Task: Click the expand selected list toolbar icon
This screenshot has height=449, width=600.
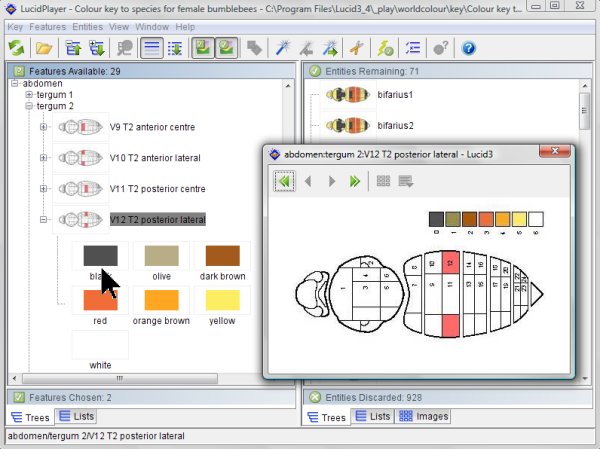Action: (175, 48)
